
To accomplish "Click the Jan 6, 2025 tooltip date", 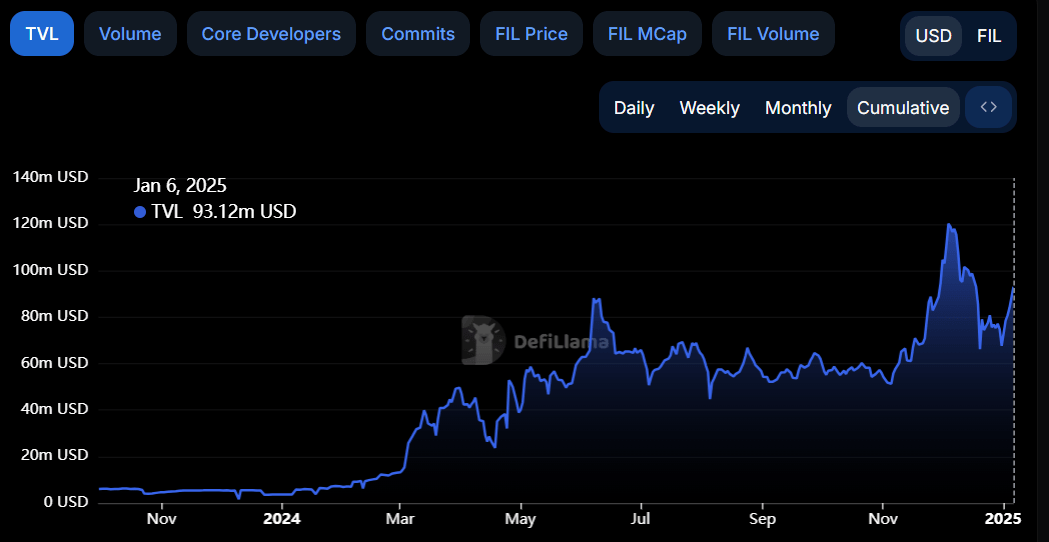I will click(x=180, y=186).
